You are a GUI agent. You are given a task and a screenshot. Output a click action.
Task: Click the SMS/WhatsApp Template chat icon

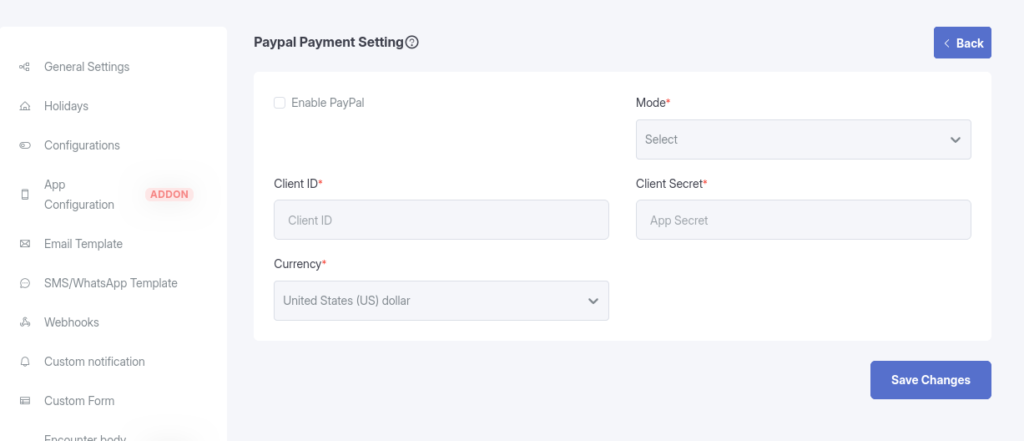tap(24, 283)
